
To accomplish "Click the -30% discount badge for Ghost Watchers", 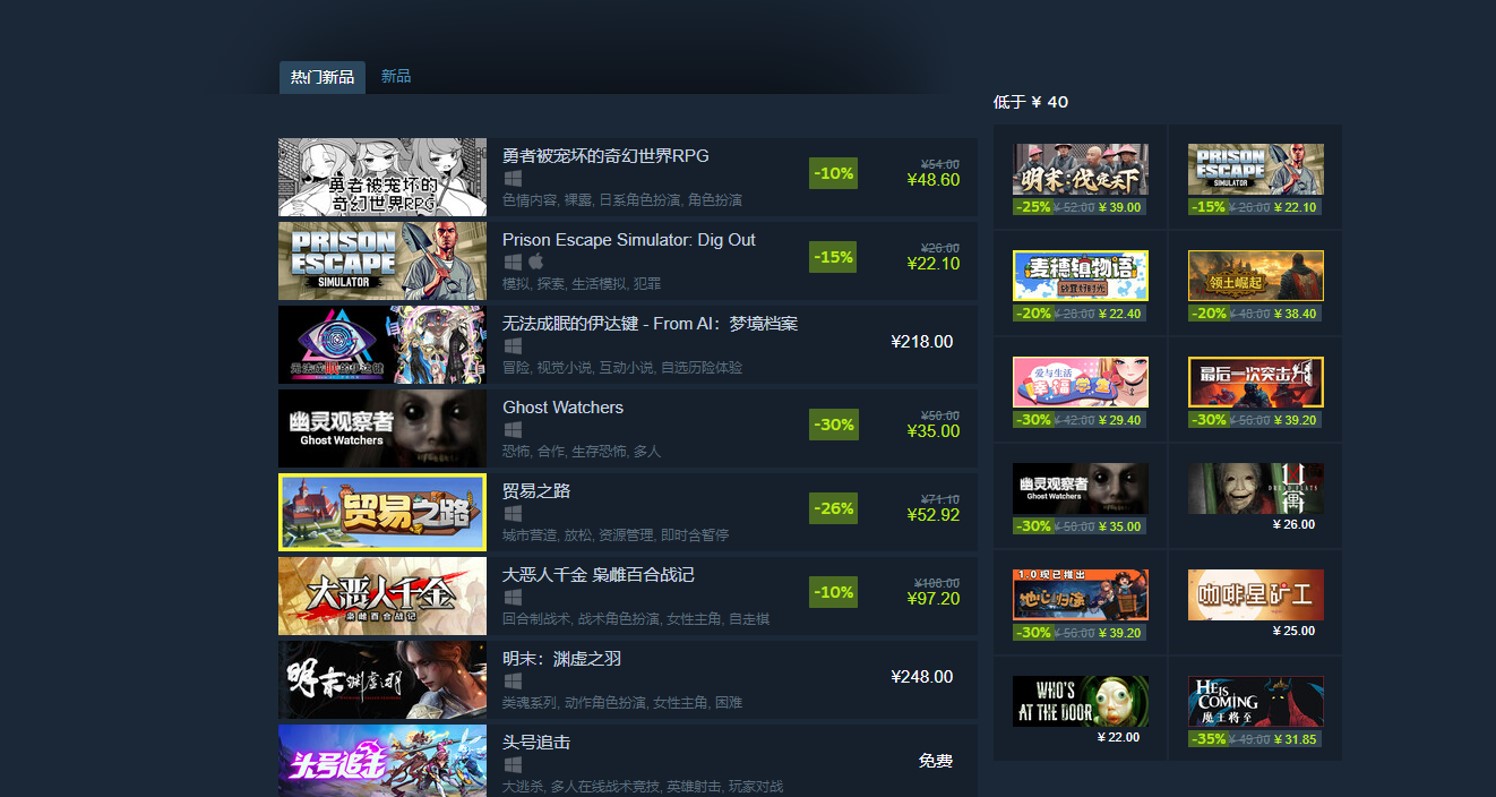I will click(x=833, y=425).
